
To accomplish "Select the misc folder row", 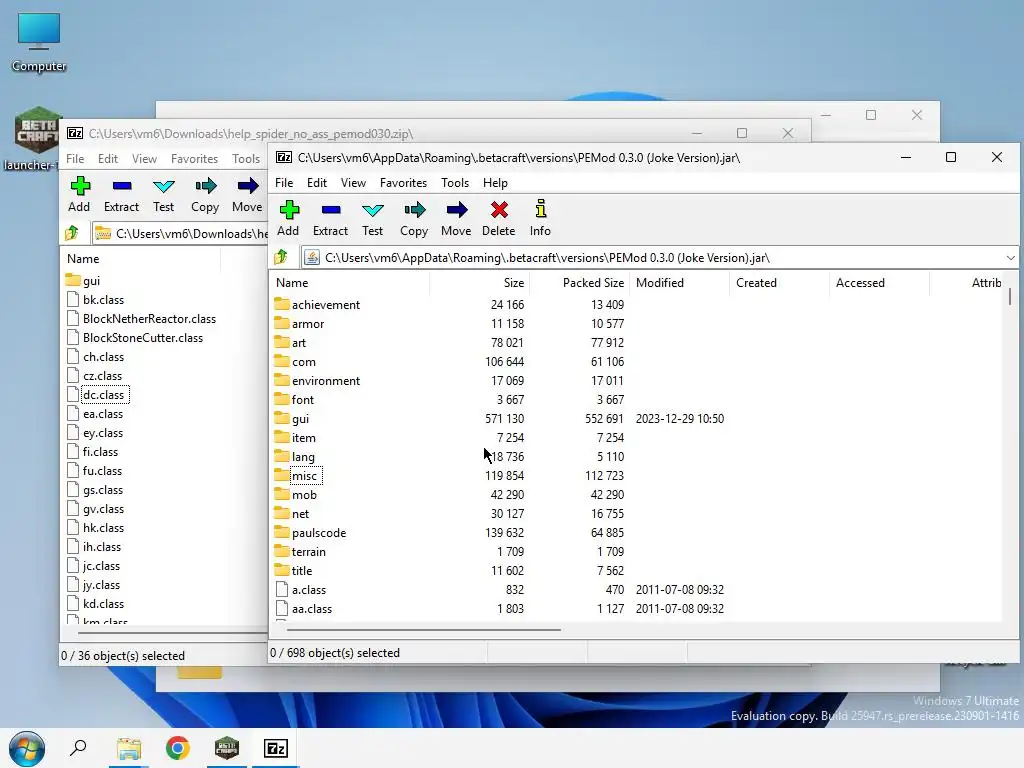I will click(304, 475).
